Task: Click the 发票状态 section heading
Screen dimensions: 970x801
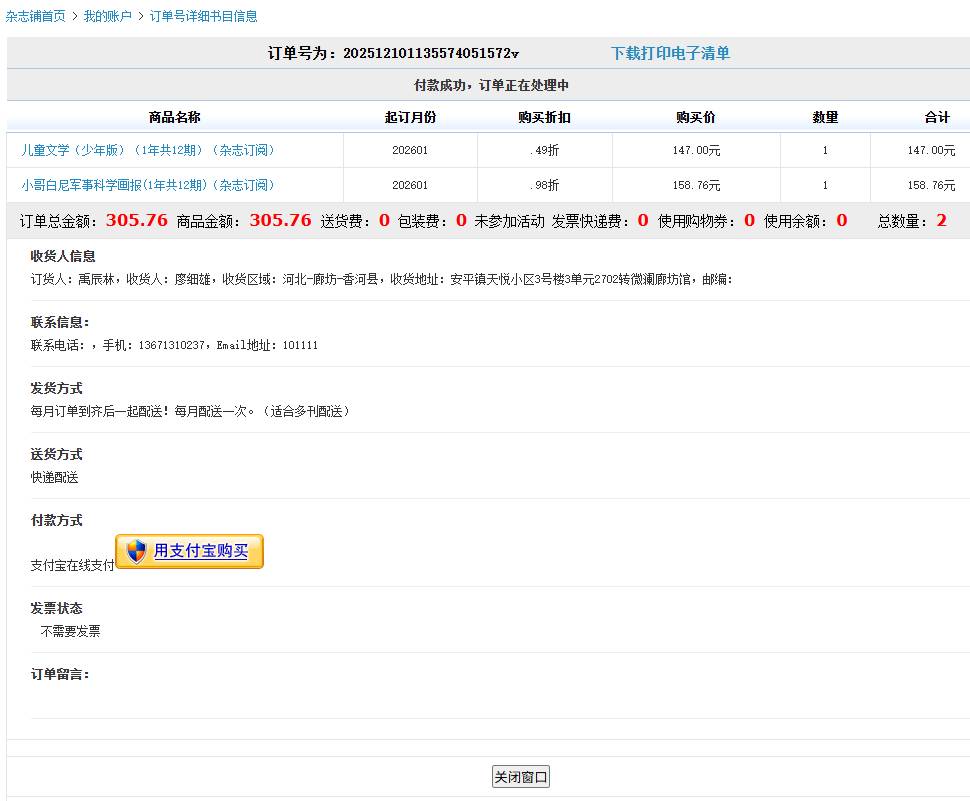Action: (x=56, y=608)
